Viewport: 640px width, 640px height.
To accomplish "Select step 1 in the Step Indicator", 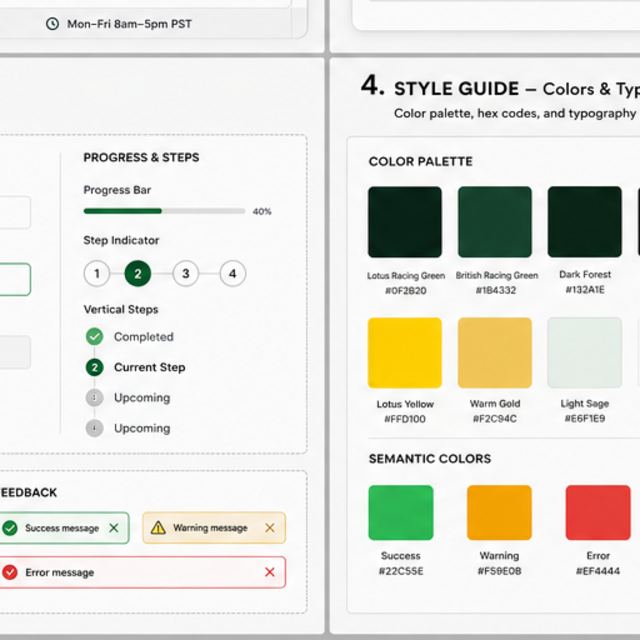I will [97, 273].
